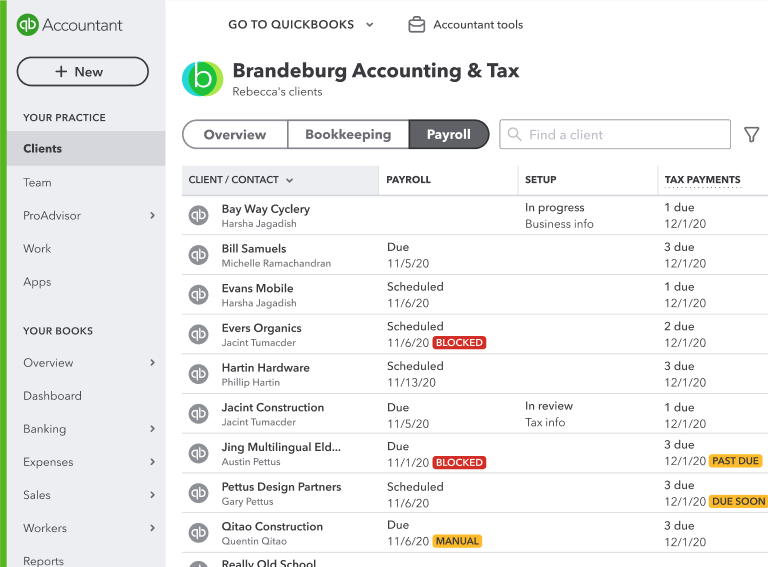Click In progress setup status for Bay Way
Image resolution: width=768 pixels, height=567 pixels.
click(x=554, y=208)
